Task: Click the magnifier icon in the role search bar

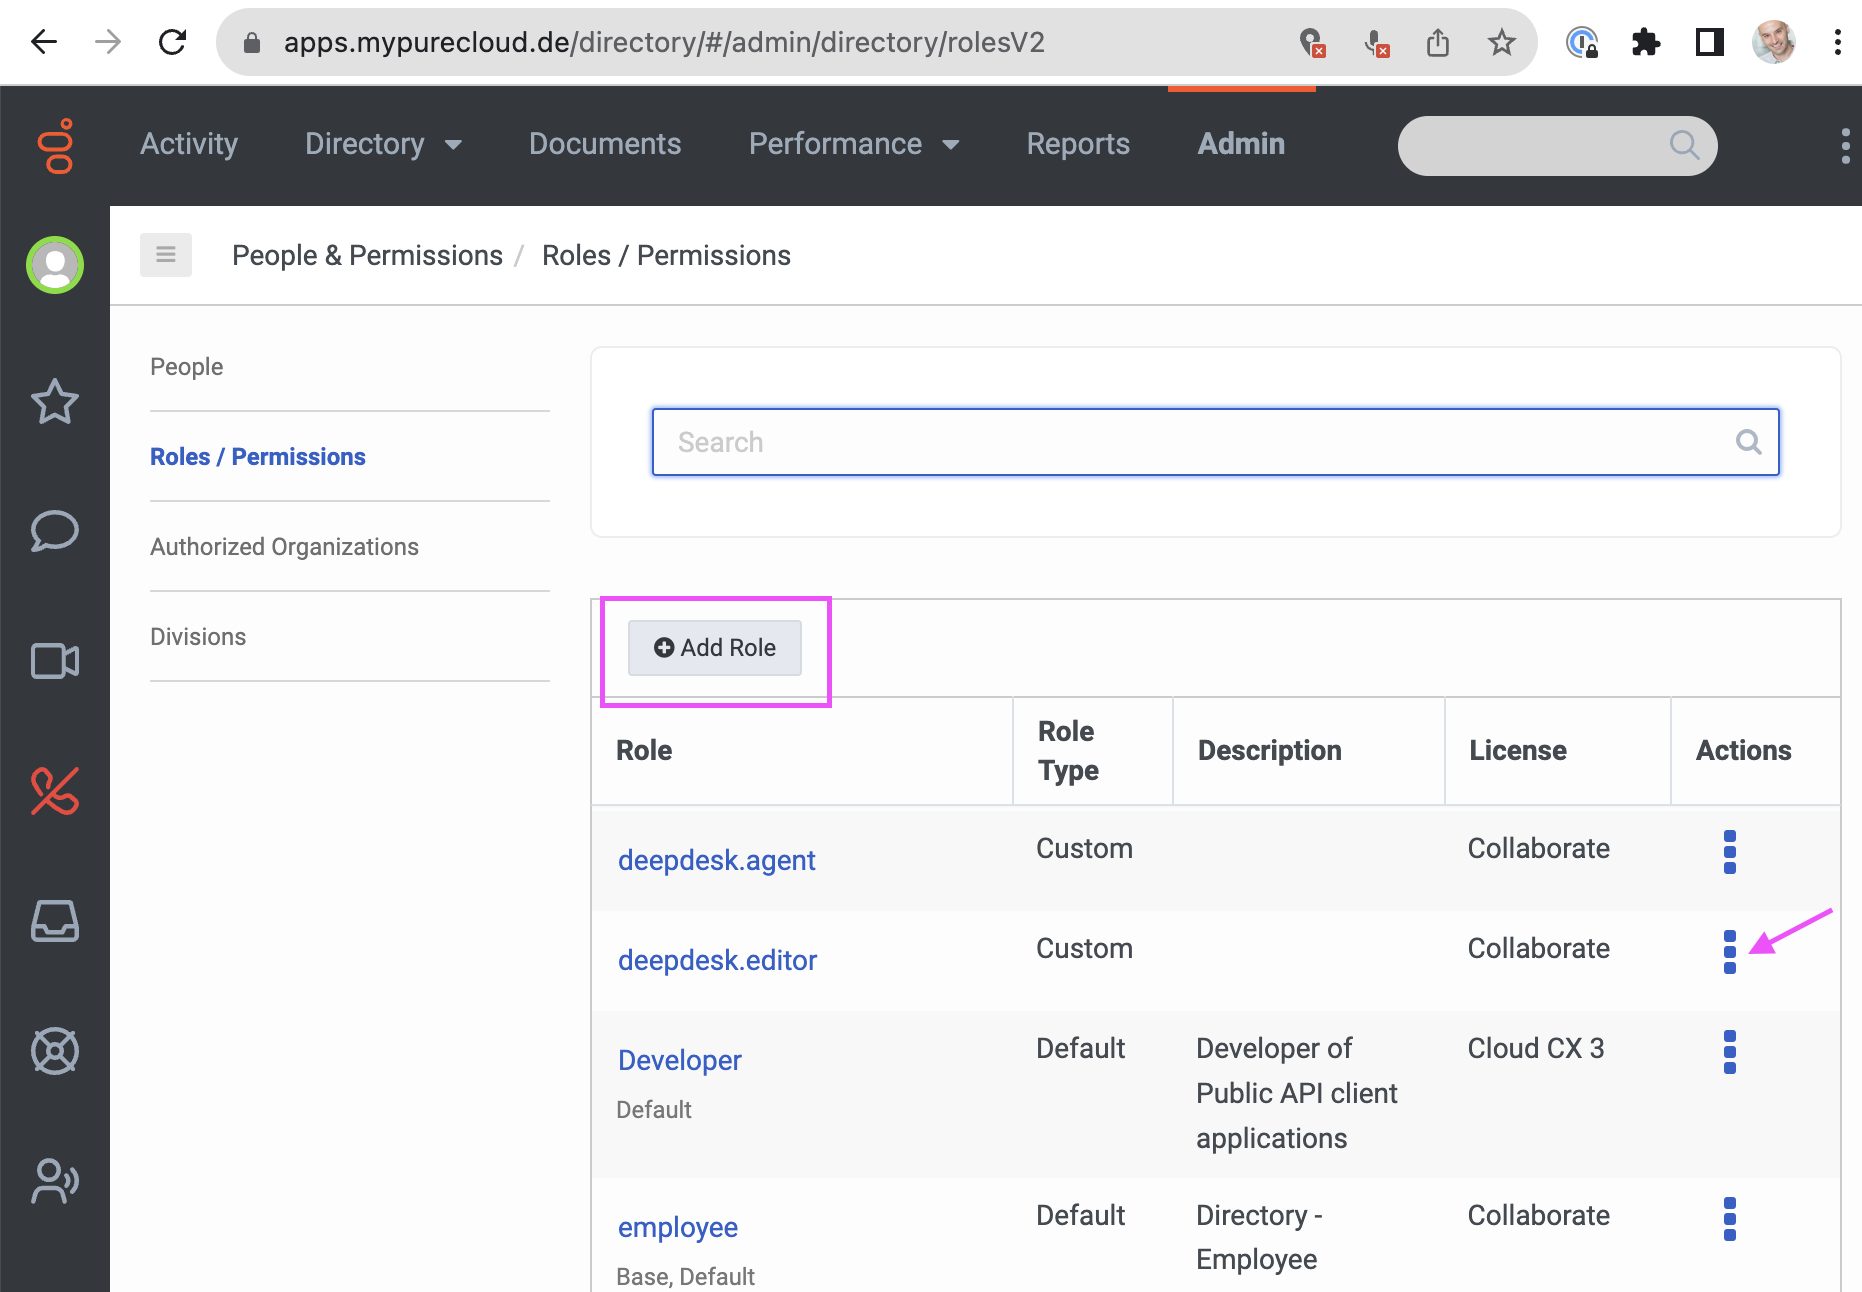Action: 1749,441
